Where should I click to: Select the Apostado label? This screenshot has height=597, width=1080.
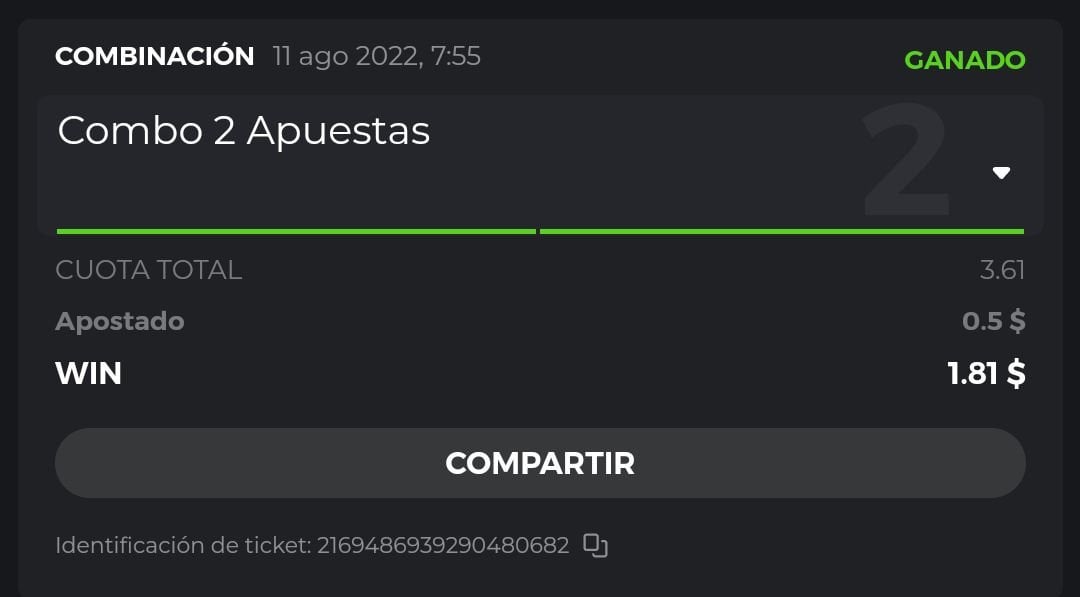tap(120, 321)
